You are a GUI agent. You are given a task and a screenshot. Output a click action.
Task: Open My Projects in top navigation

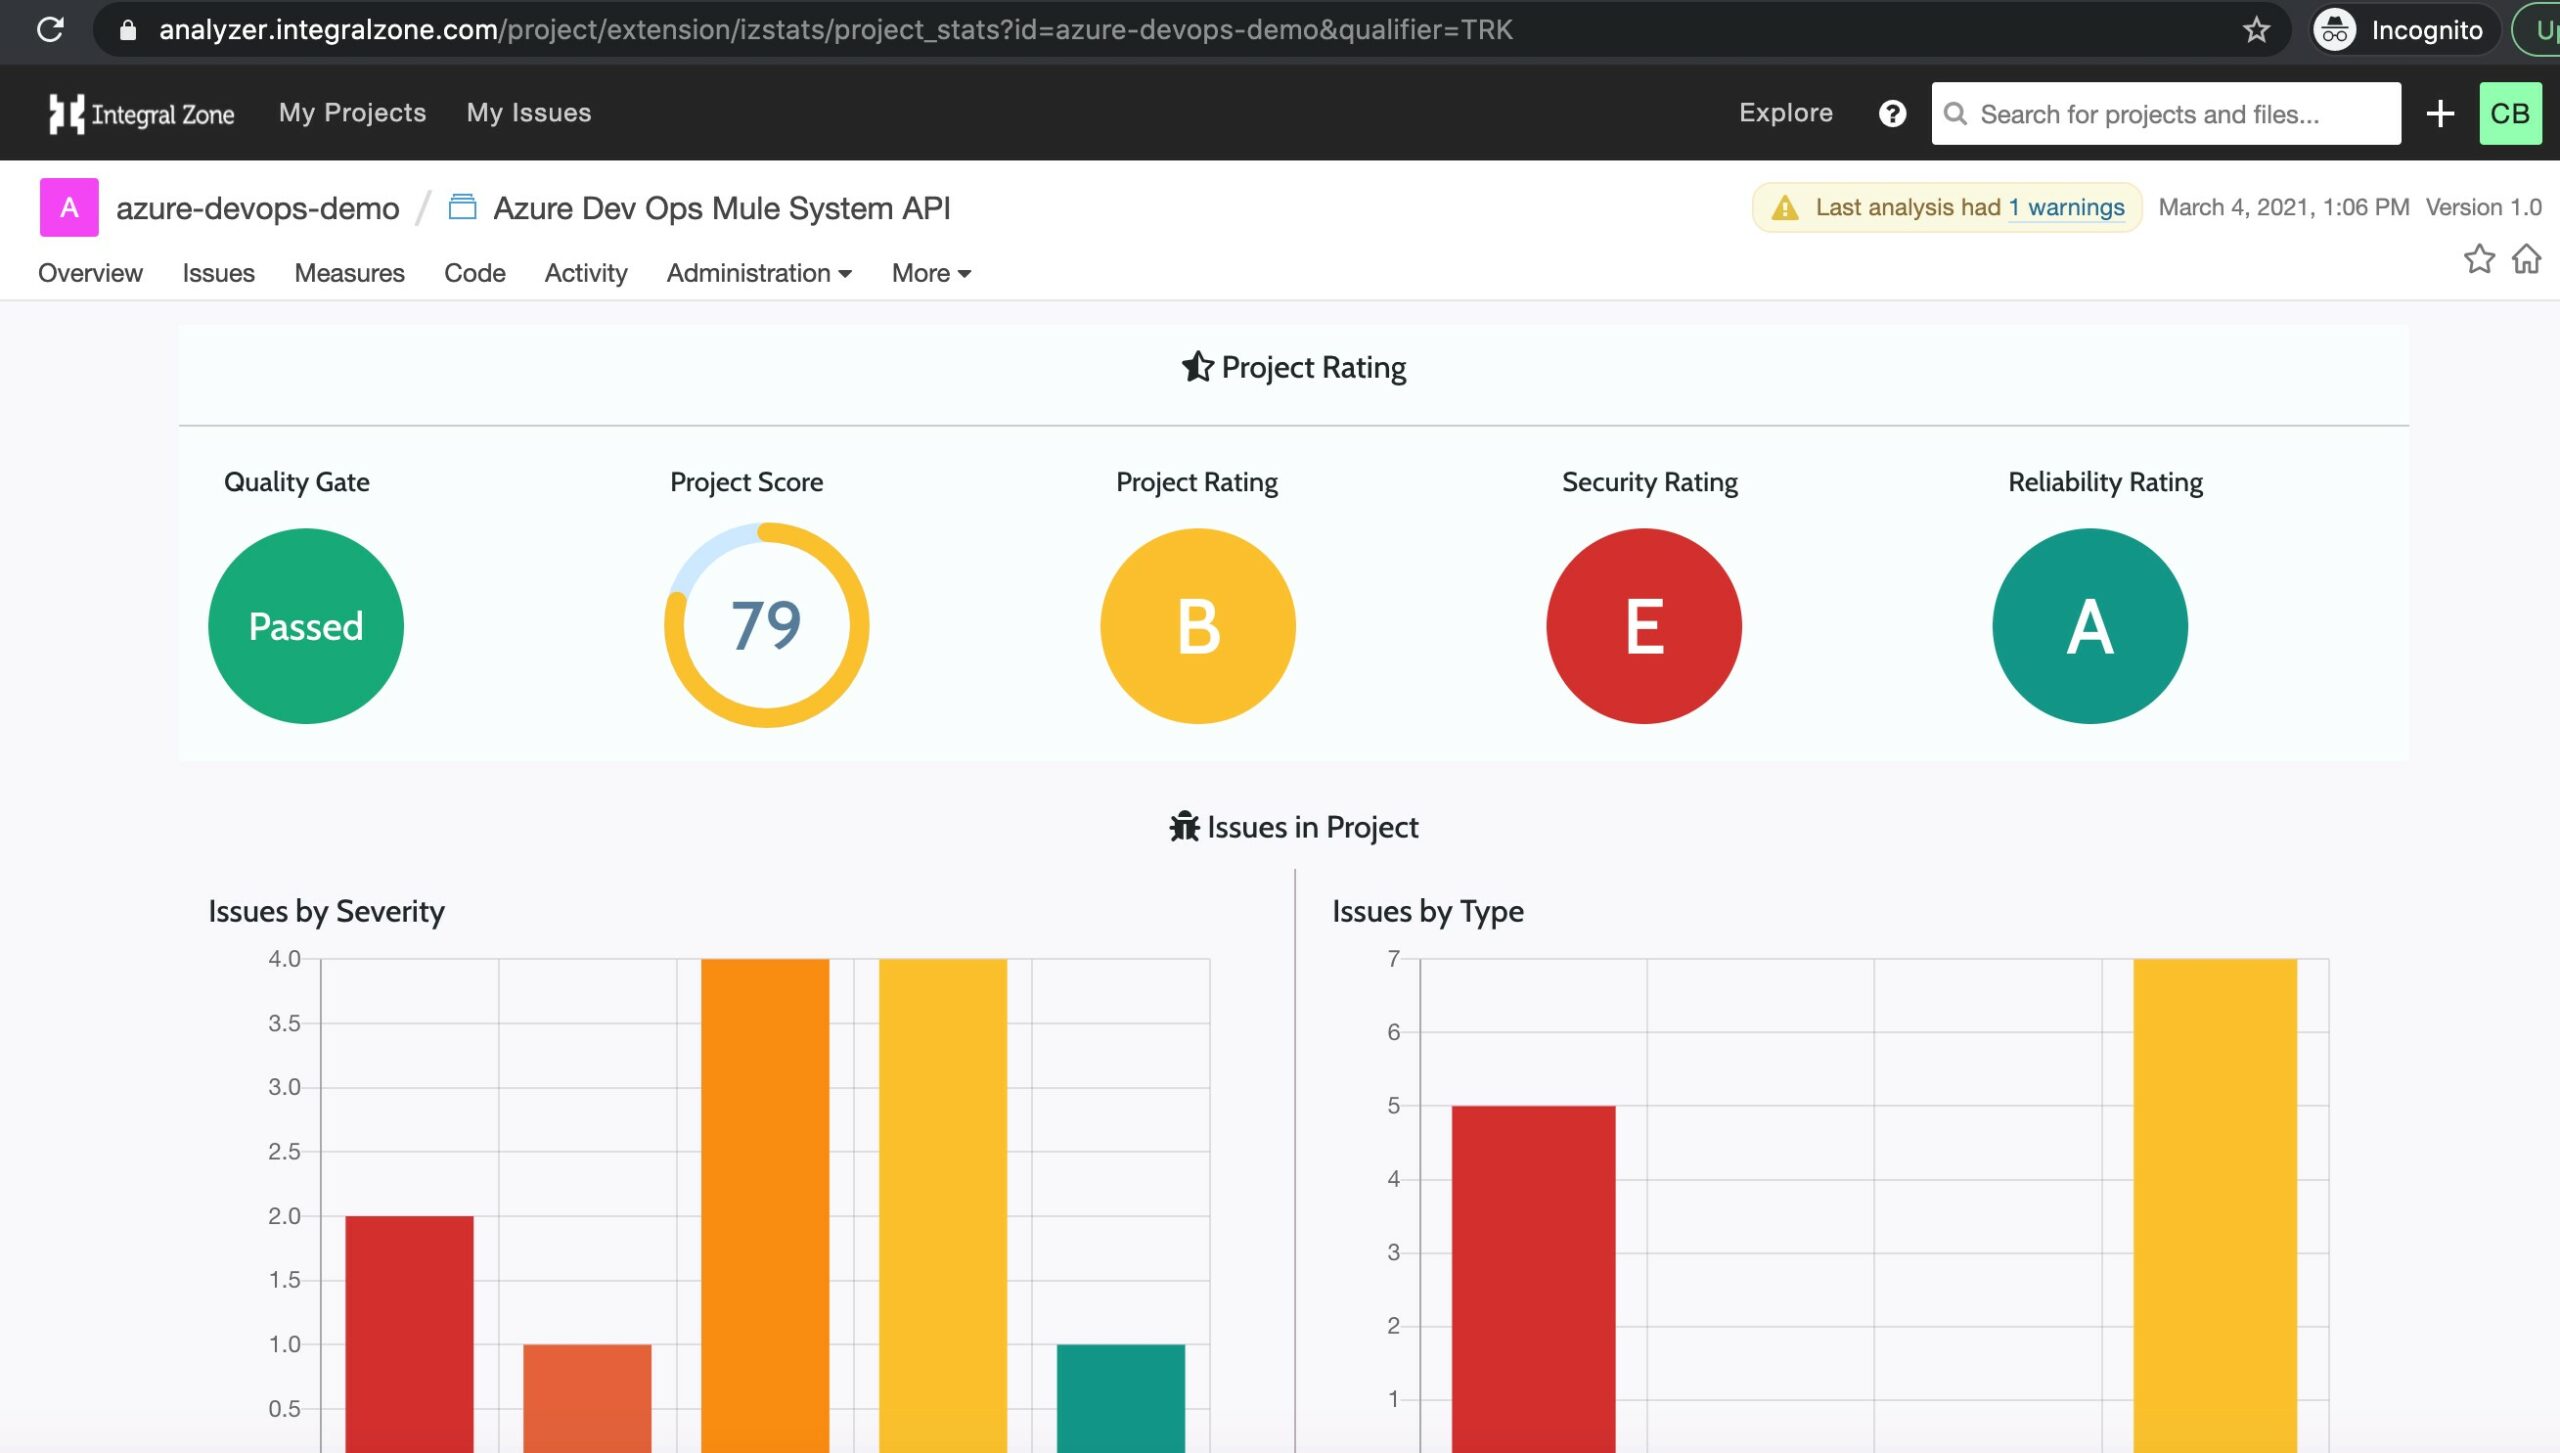352,113
